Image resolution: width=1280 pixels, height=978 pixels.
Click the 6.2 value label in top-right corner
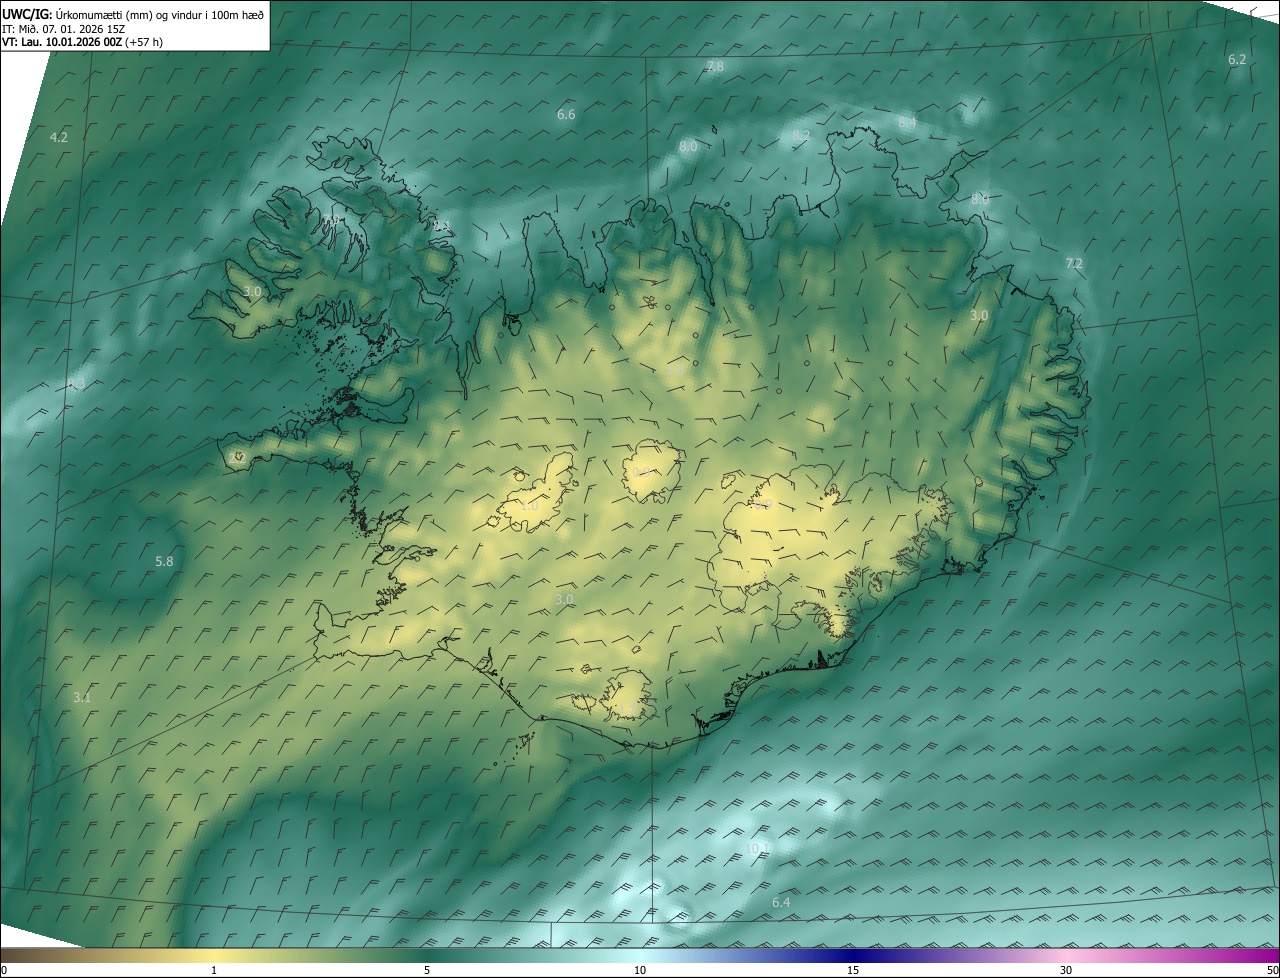[x=1237, y=60]
